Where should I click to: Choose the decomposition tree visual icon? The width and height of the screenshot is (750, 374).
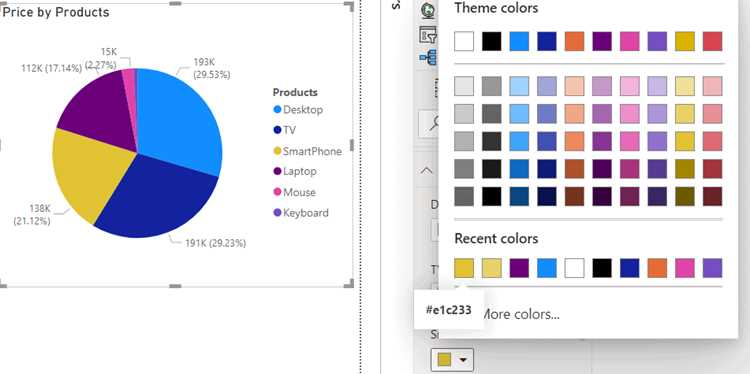tap(429, 57)
